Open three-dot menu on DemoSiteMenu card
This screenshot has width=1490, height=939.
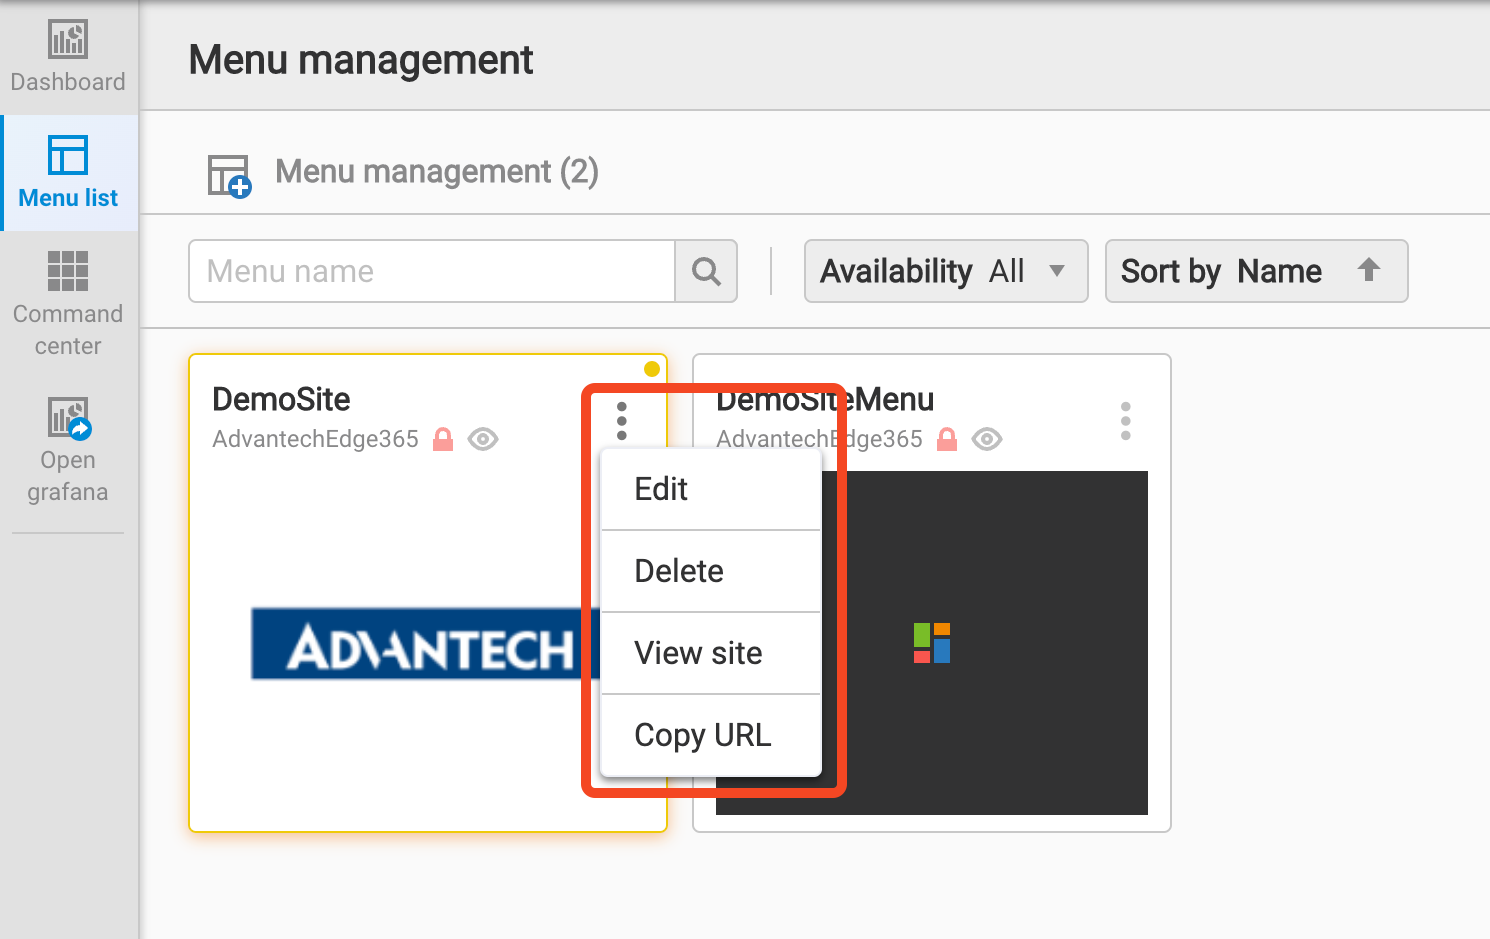click(1125, 421)
